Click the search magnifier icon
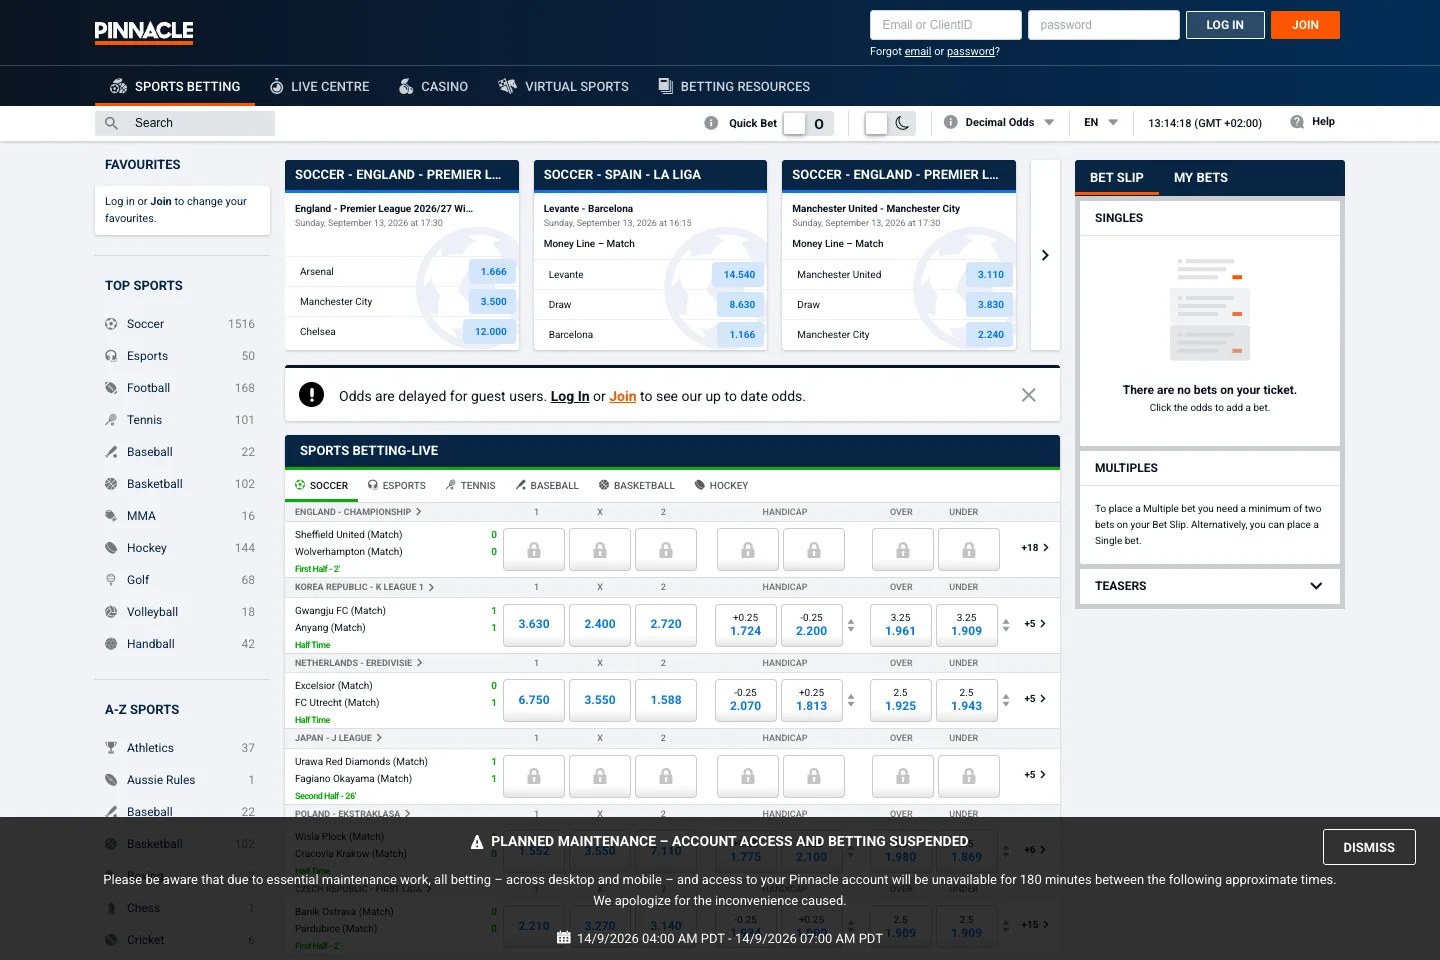Viewport: 1440px width, 960px height. pyautogui.click(x=112, y=123)
